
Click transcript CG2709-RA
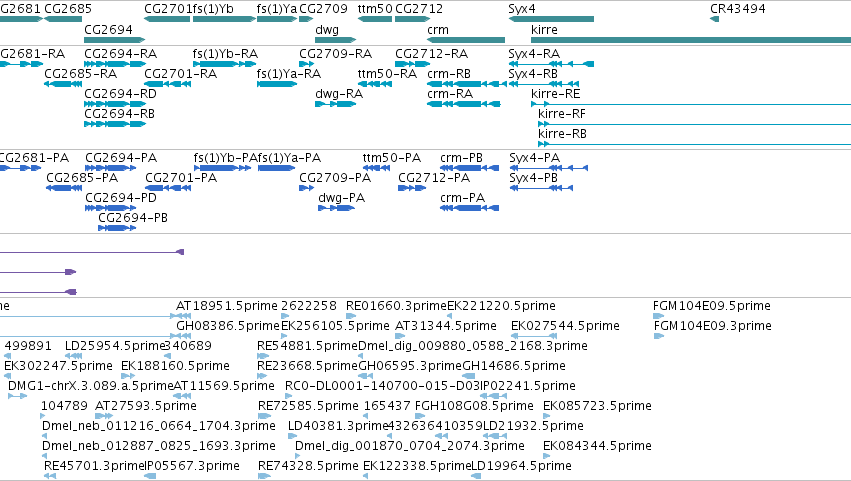(x=335, y=54)
